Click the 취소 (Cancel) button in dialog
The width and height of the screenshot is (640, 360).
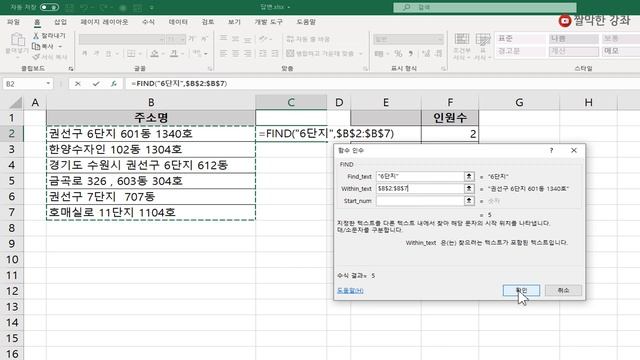click(x=563, y=290)
